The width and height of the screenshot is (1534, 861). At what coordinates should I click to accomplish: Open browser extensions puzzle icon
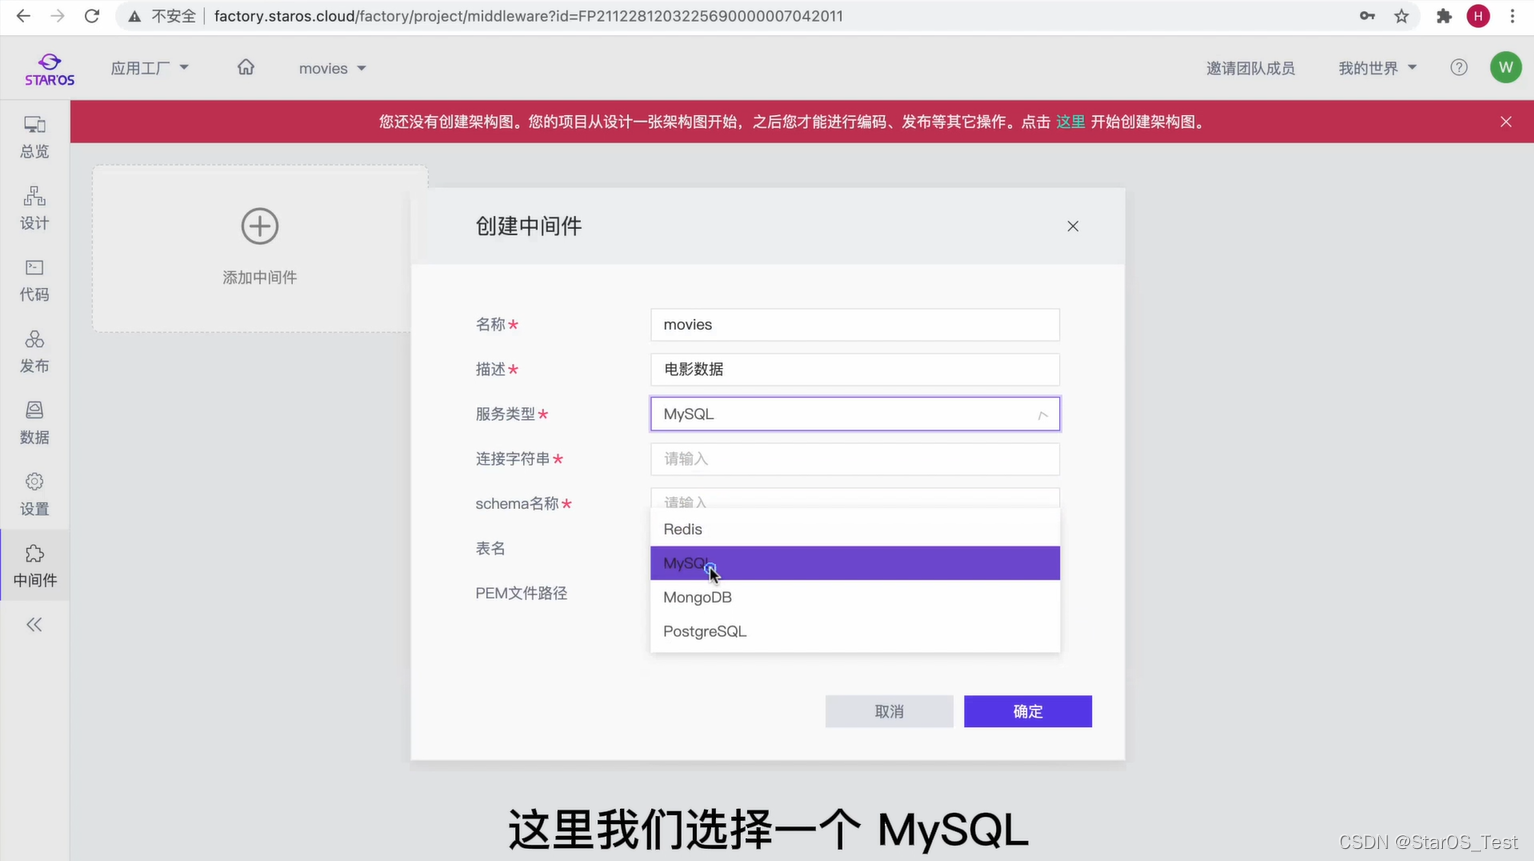[x=1444, y=16]
